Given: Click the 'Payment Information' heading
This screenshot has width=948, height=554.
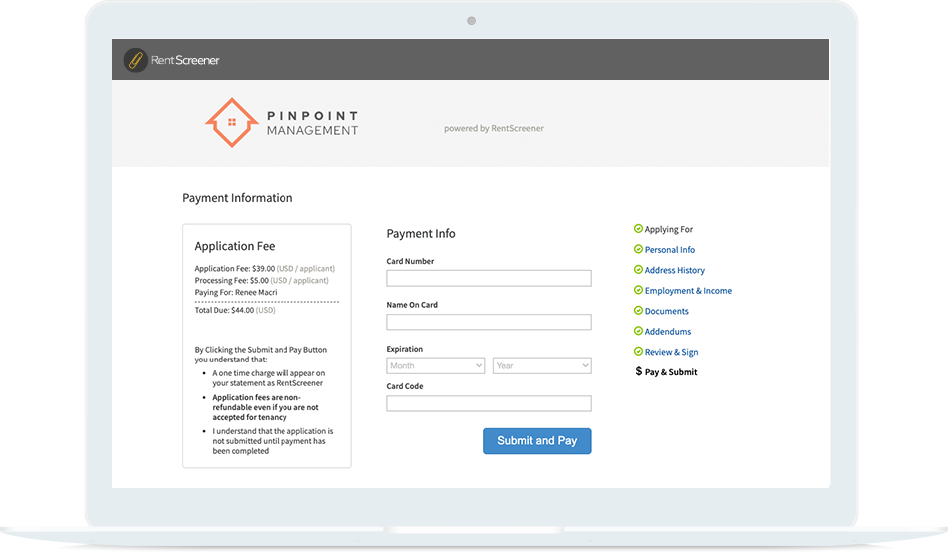Looking at the screenshot, I should pos(237,198).
